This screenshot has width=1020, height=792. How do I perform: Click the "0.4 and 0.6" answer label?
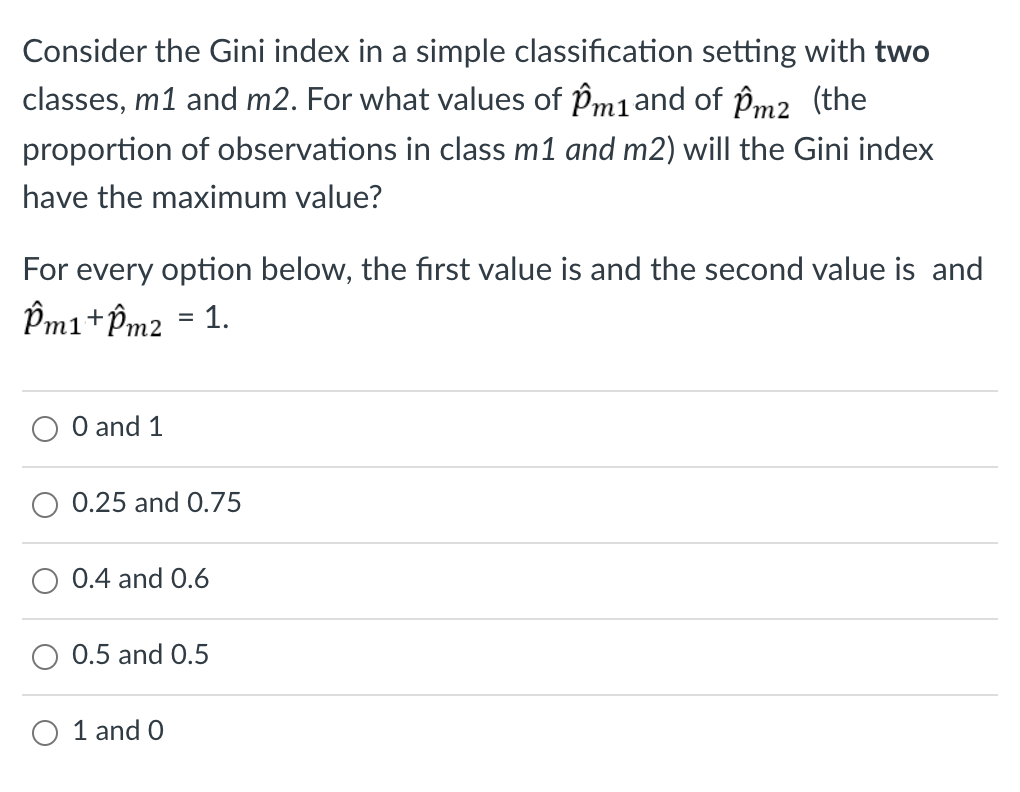140,579
